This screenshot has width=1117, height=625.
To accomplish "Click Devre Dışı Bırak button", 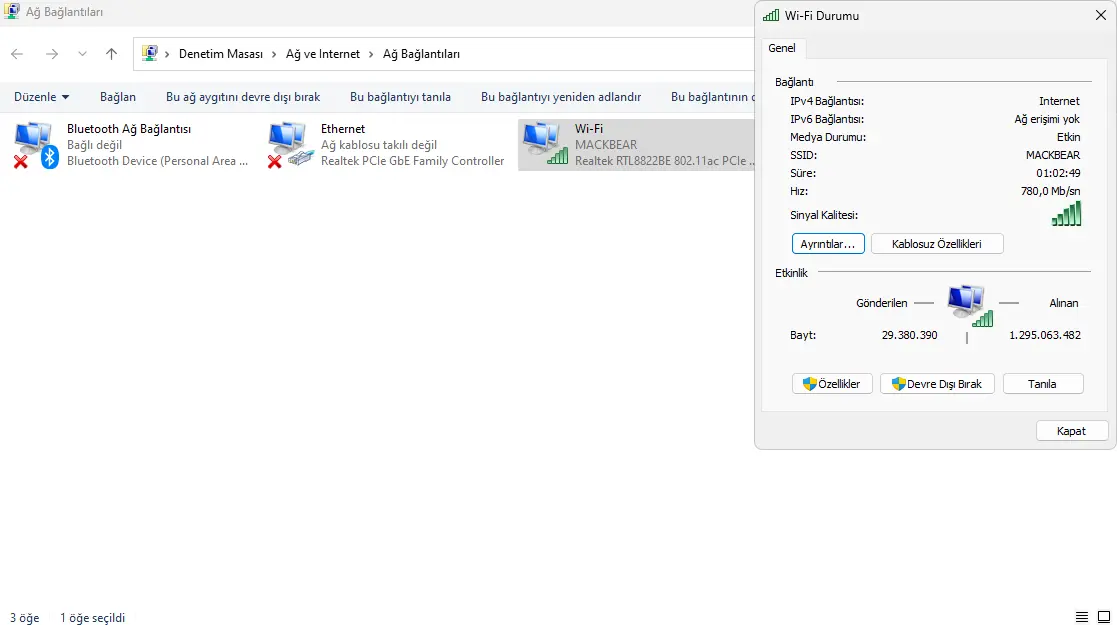I will [937, 384].
